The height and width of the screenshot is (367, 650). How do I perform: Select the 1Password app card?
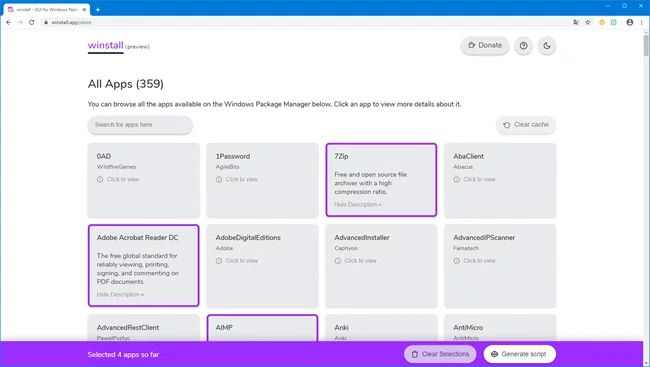pos(262,180)
